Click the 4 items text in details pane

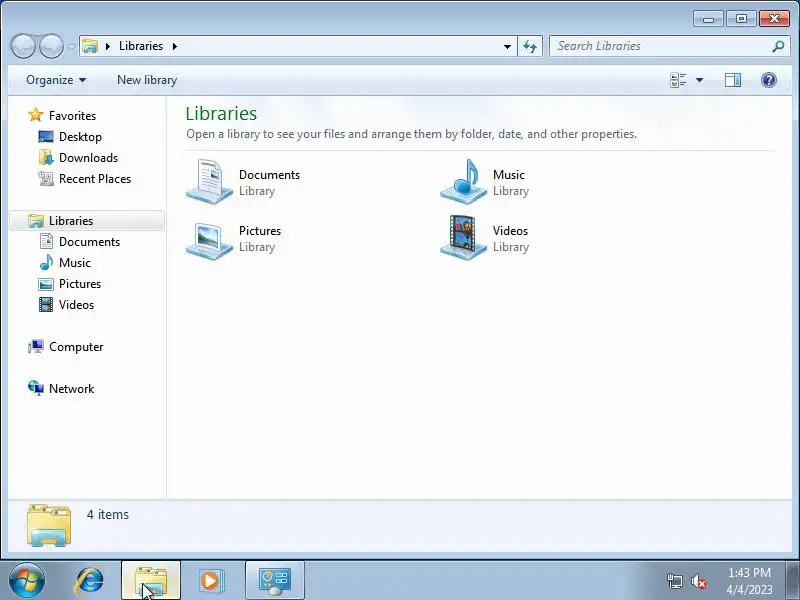[108, 514]
